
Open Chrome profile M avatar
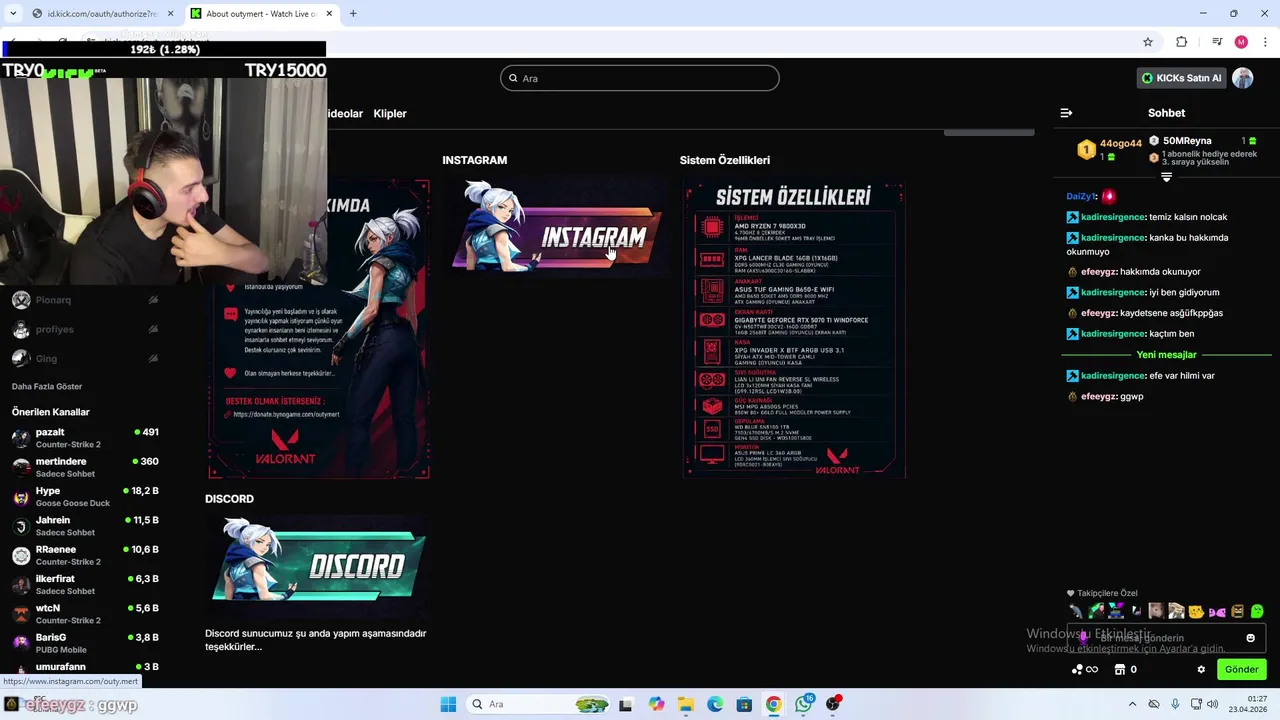tap(1241, 42)
